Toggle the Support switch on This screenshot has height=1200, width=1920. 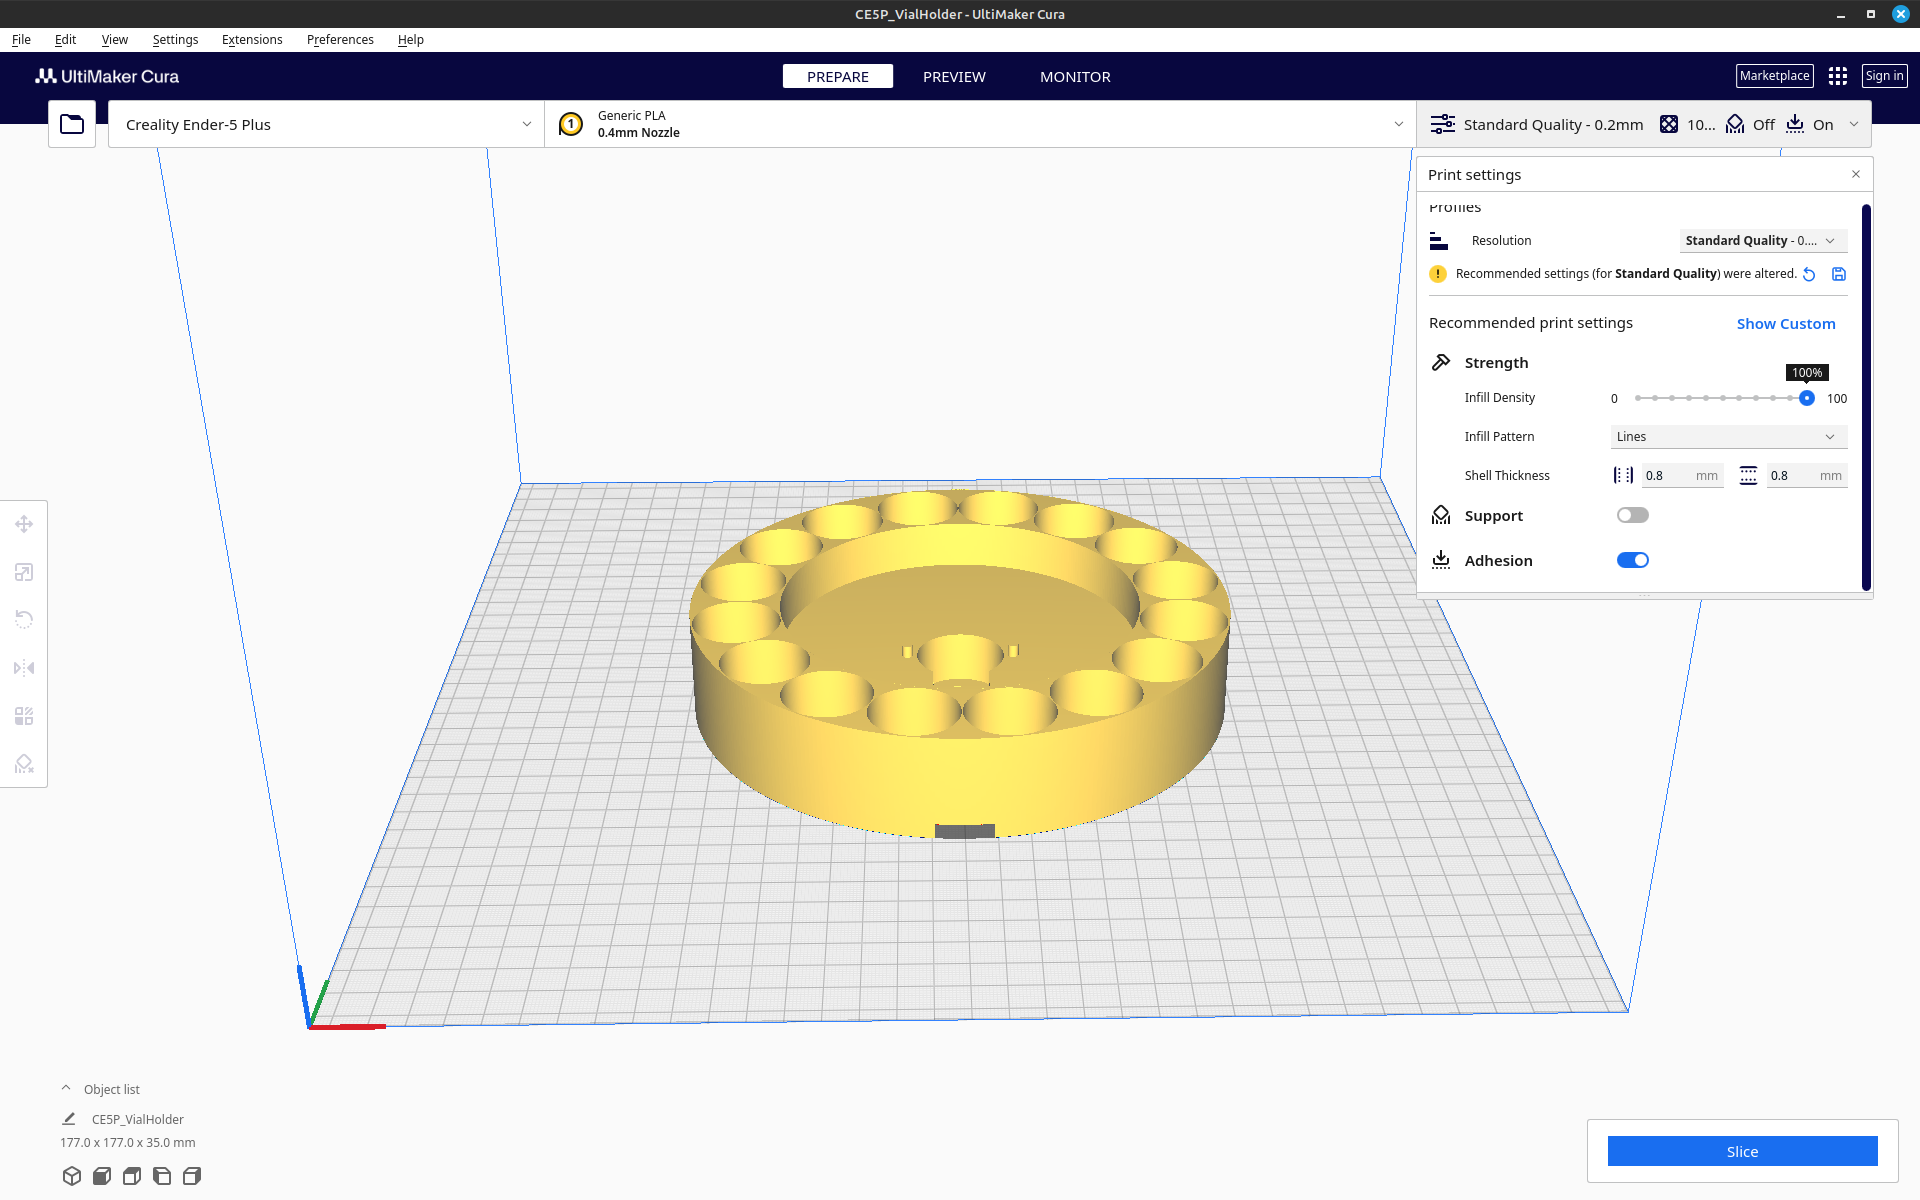(x=1633, y=515)
